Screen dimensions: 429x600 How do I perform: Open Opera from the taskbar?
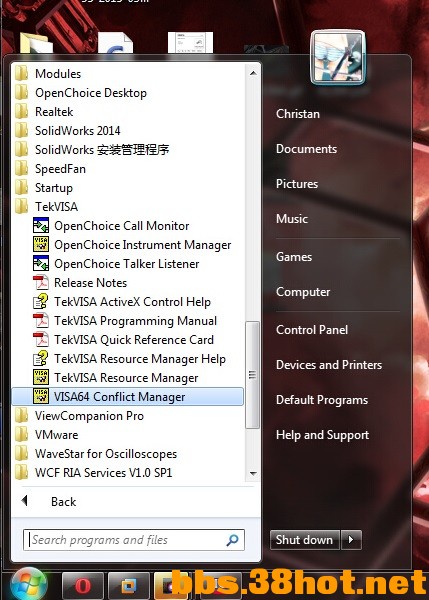[x=83, y=586]
